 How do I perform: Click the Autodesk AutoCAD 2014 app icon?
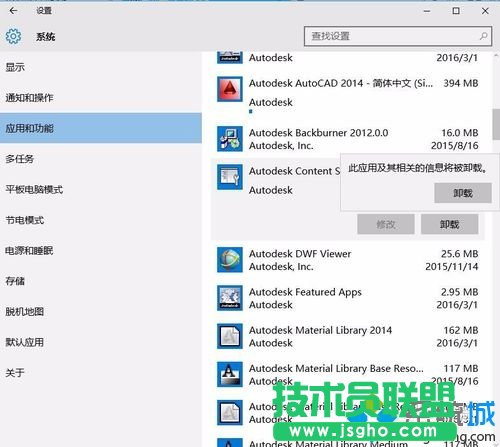pos(230,89)
